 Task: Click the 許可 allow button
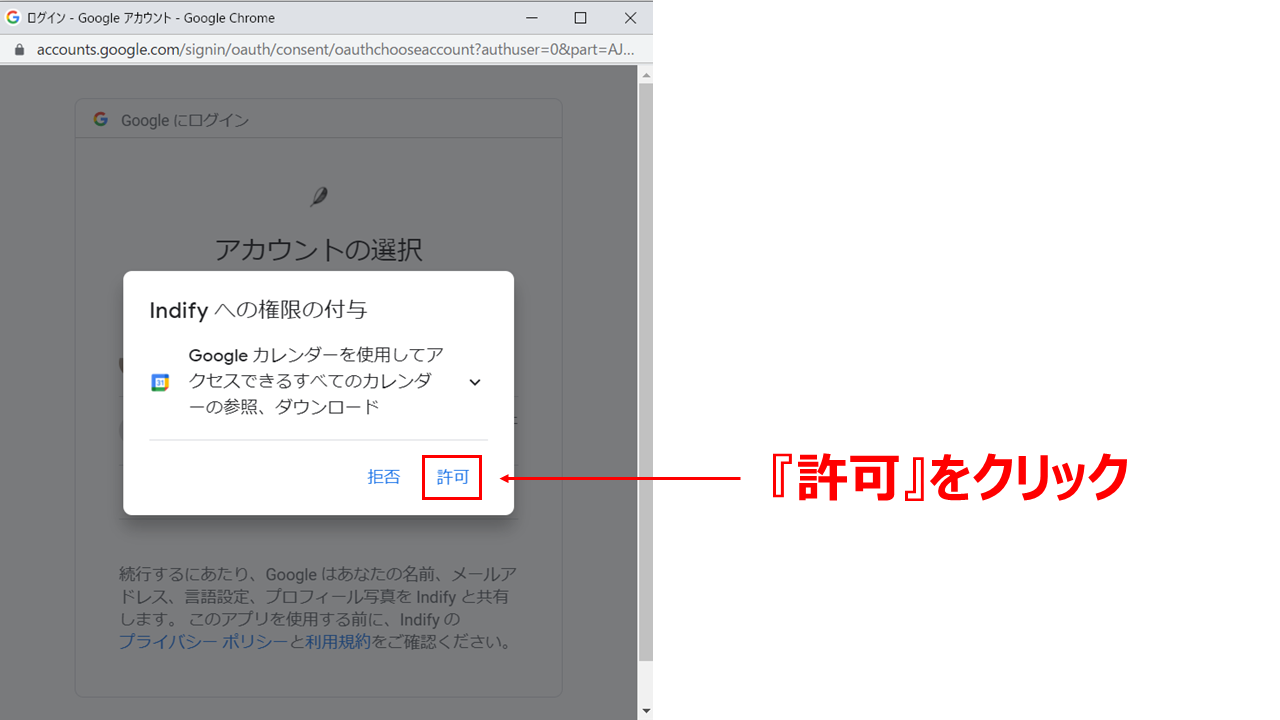pyautogui.click(x=452, y=478)
